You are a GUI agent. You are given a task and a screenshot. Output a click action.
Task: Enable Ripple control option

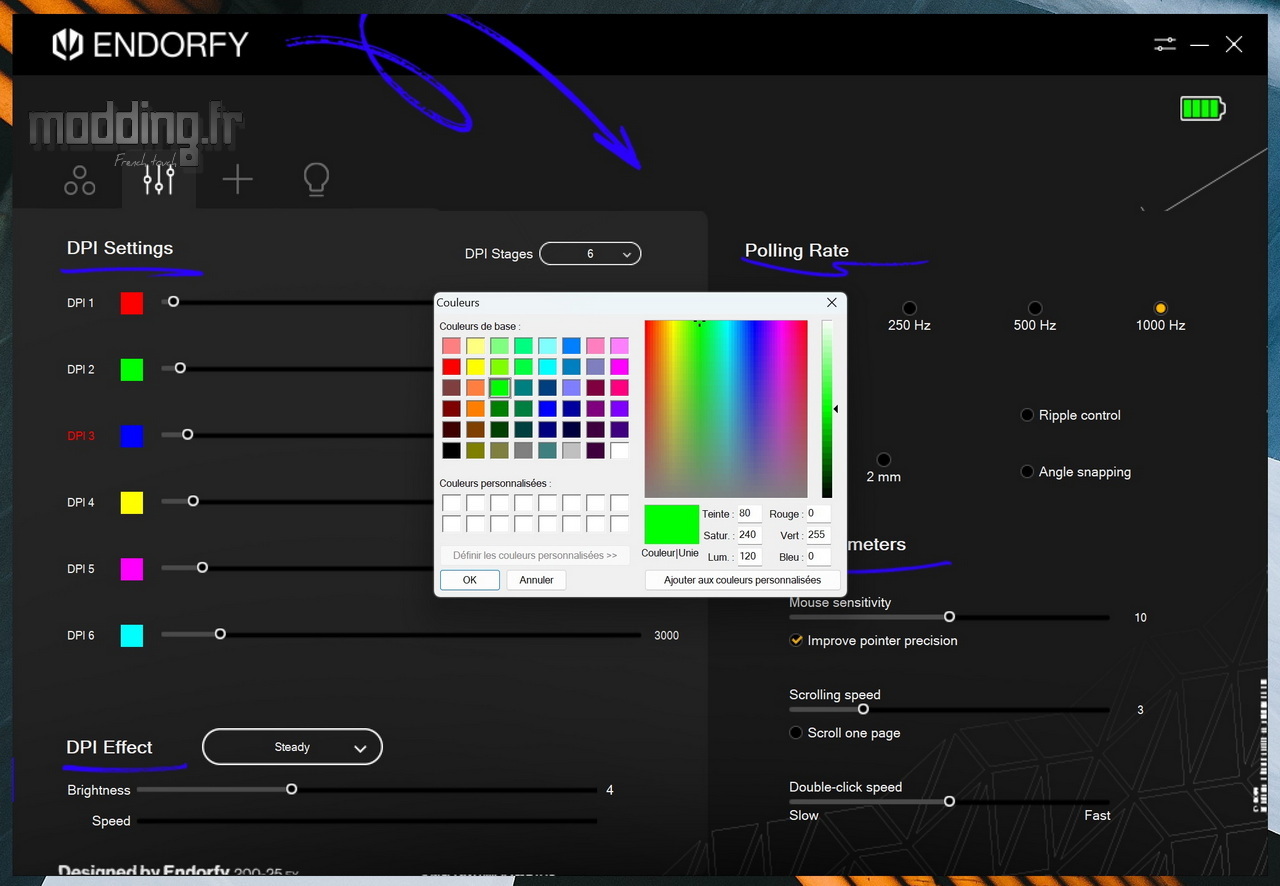pyautogui.click(x=1027, y=415)
